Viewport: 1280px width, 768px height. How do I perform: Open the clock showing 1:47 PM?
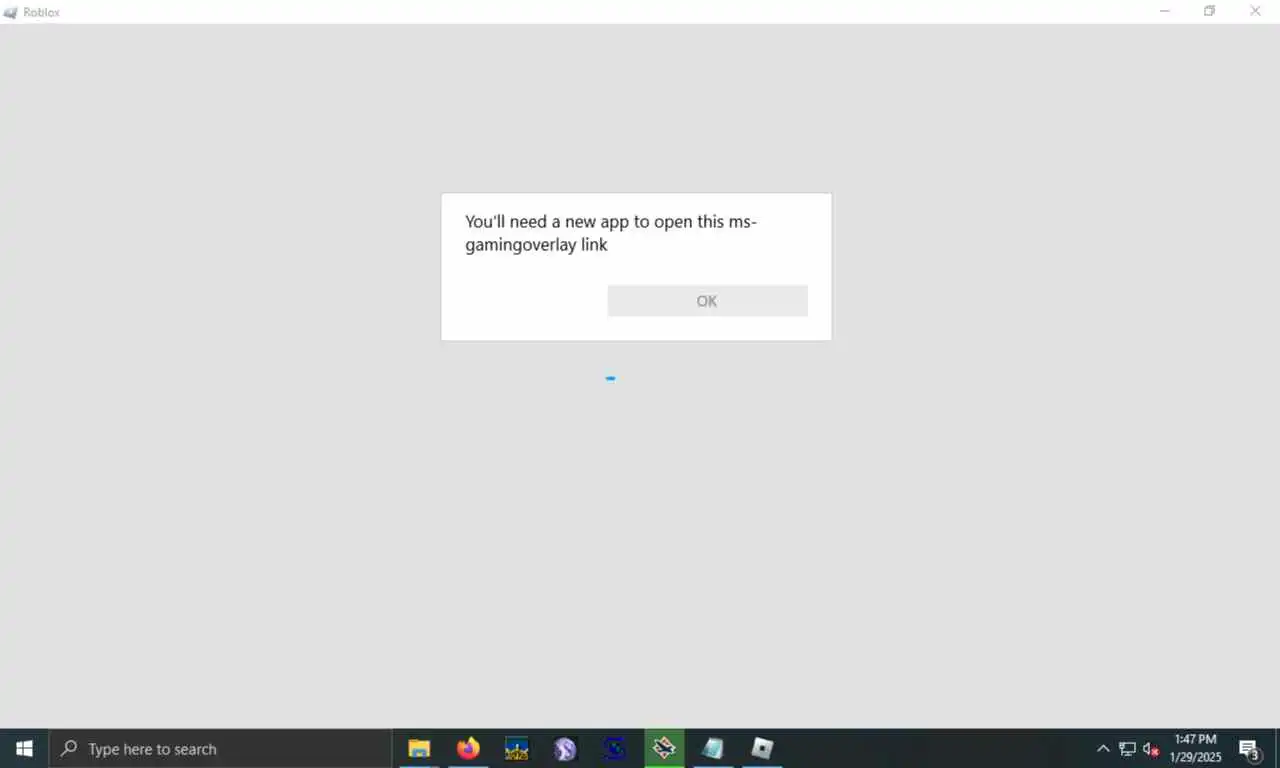[1195, 748]
